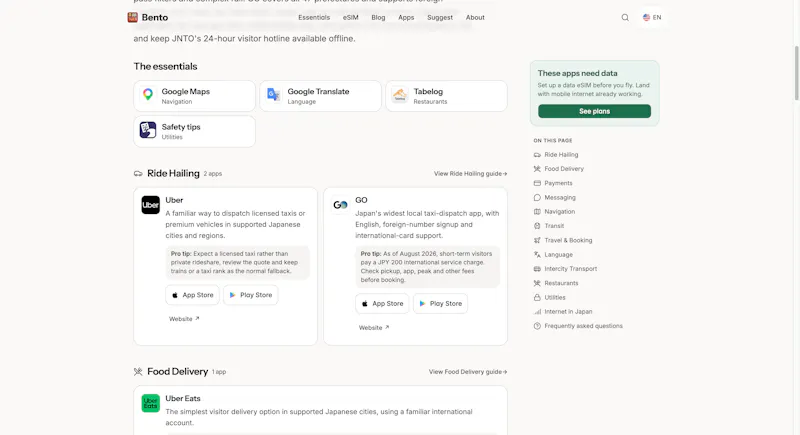
Task: Click the Google Translate app icon
Action: [x=274, y=95]
